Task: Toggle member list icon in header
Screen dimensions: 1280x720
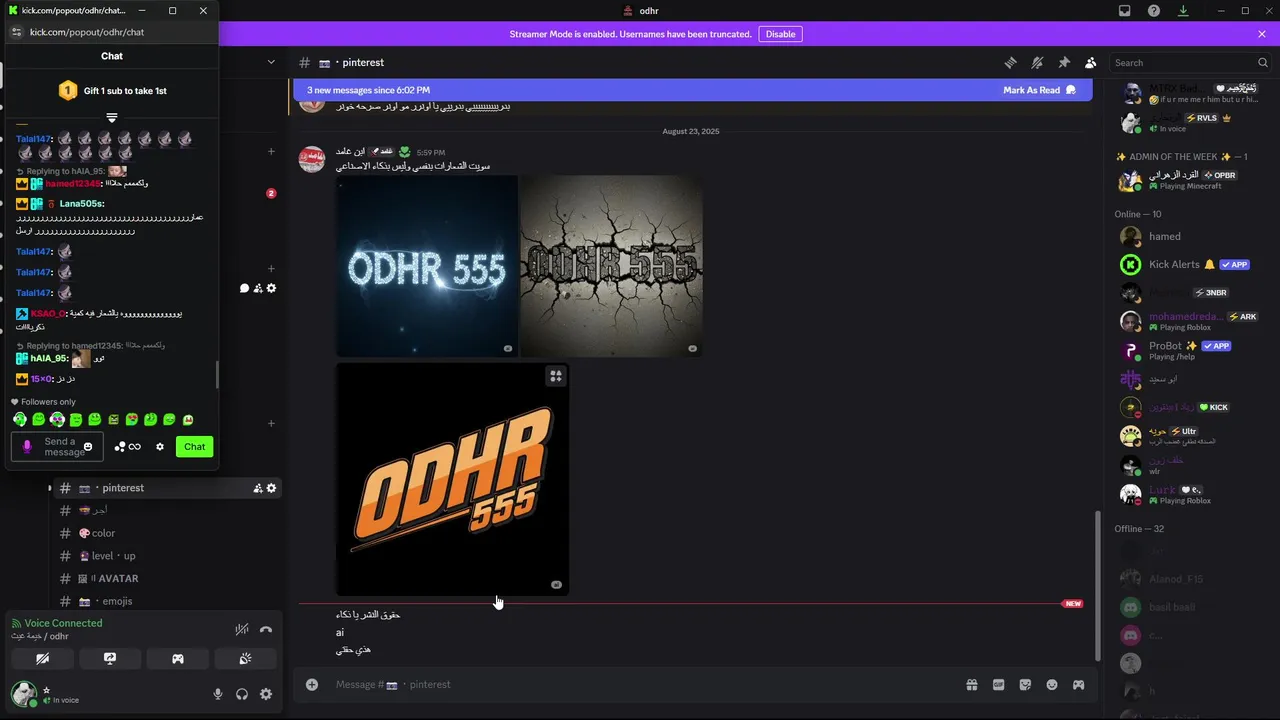Action: coord(1091,62)
